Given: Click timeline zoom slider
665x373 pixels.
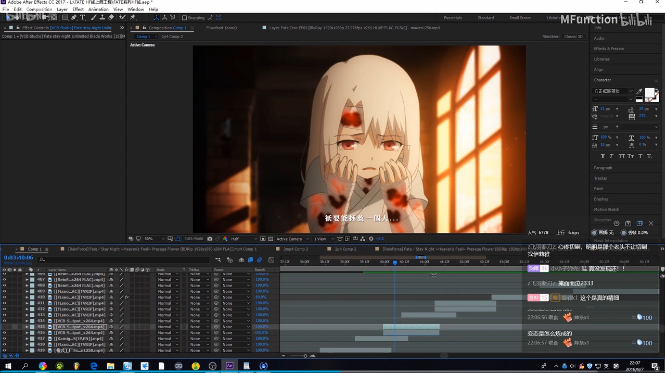Looking at the screenshot, I should coord(305,356).
